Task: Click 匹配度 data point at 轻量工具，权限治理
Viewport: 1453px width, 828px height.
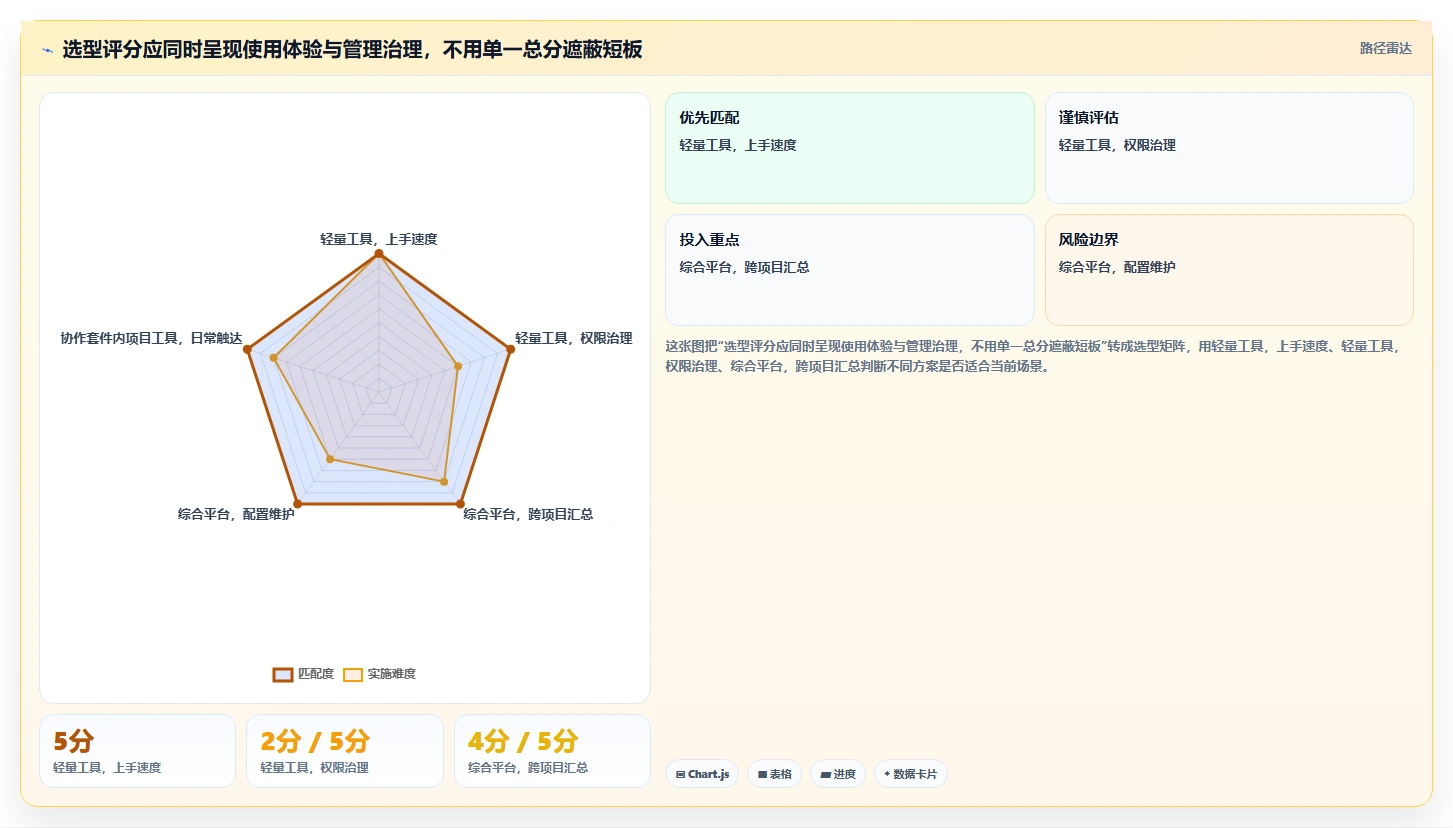Action: pyautogui.click(x=510, y=349)
